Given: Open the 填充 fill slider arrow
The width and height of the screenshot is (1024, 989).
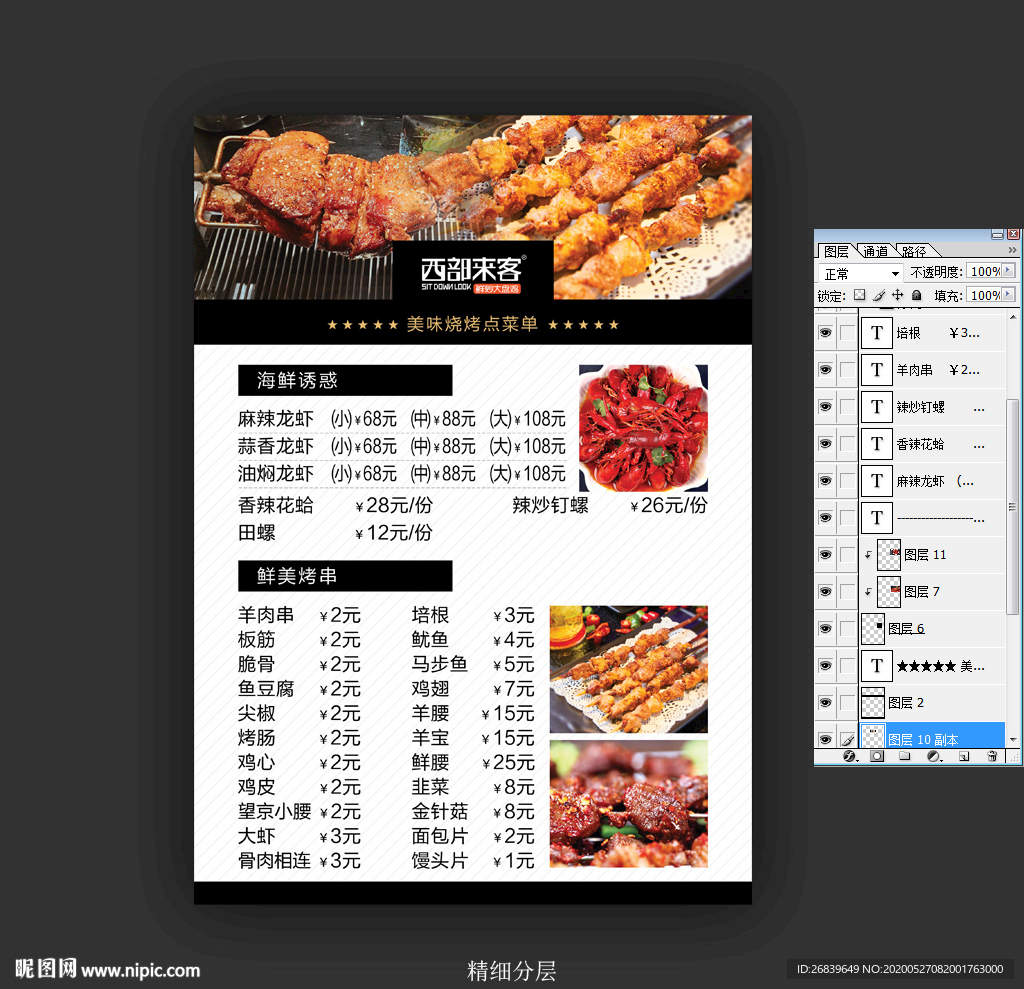Looking at the screenshot, I should click(1008, 295).
